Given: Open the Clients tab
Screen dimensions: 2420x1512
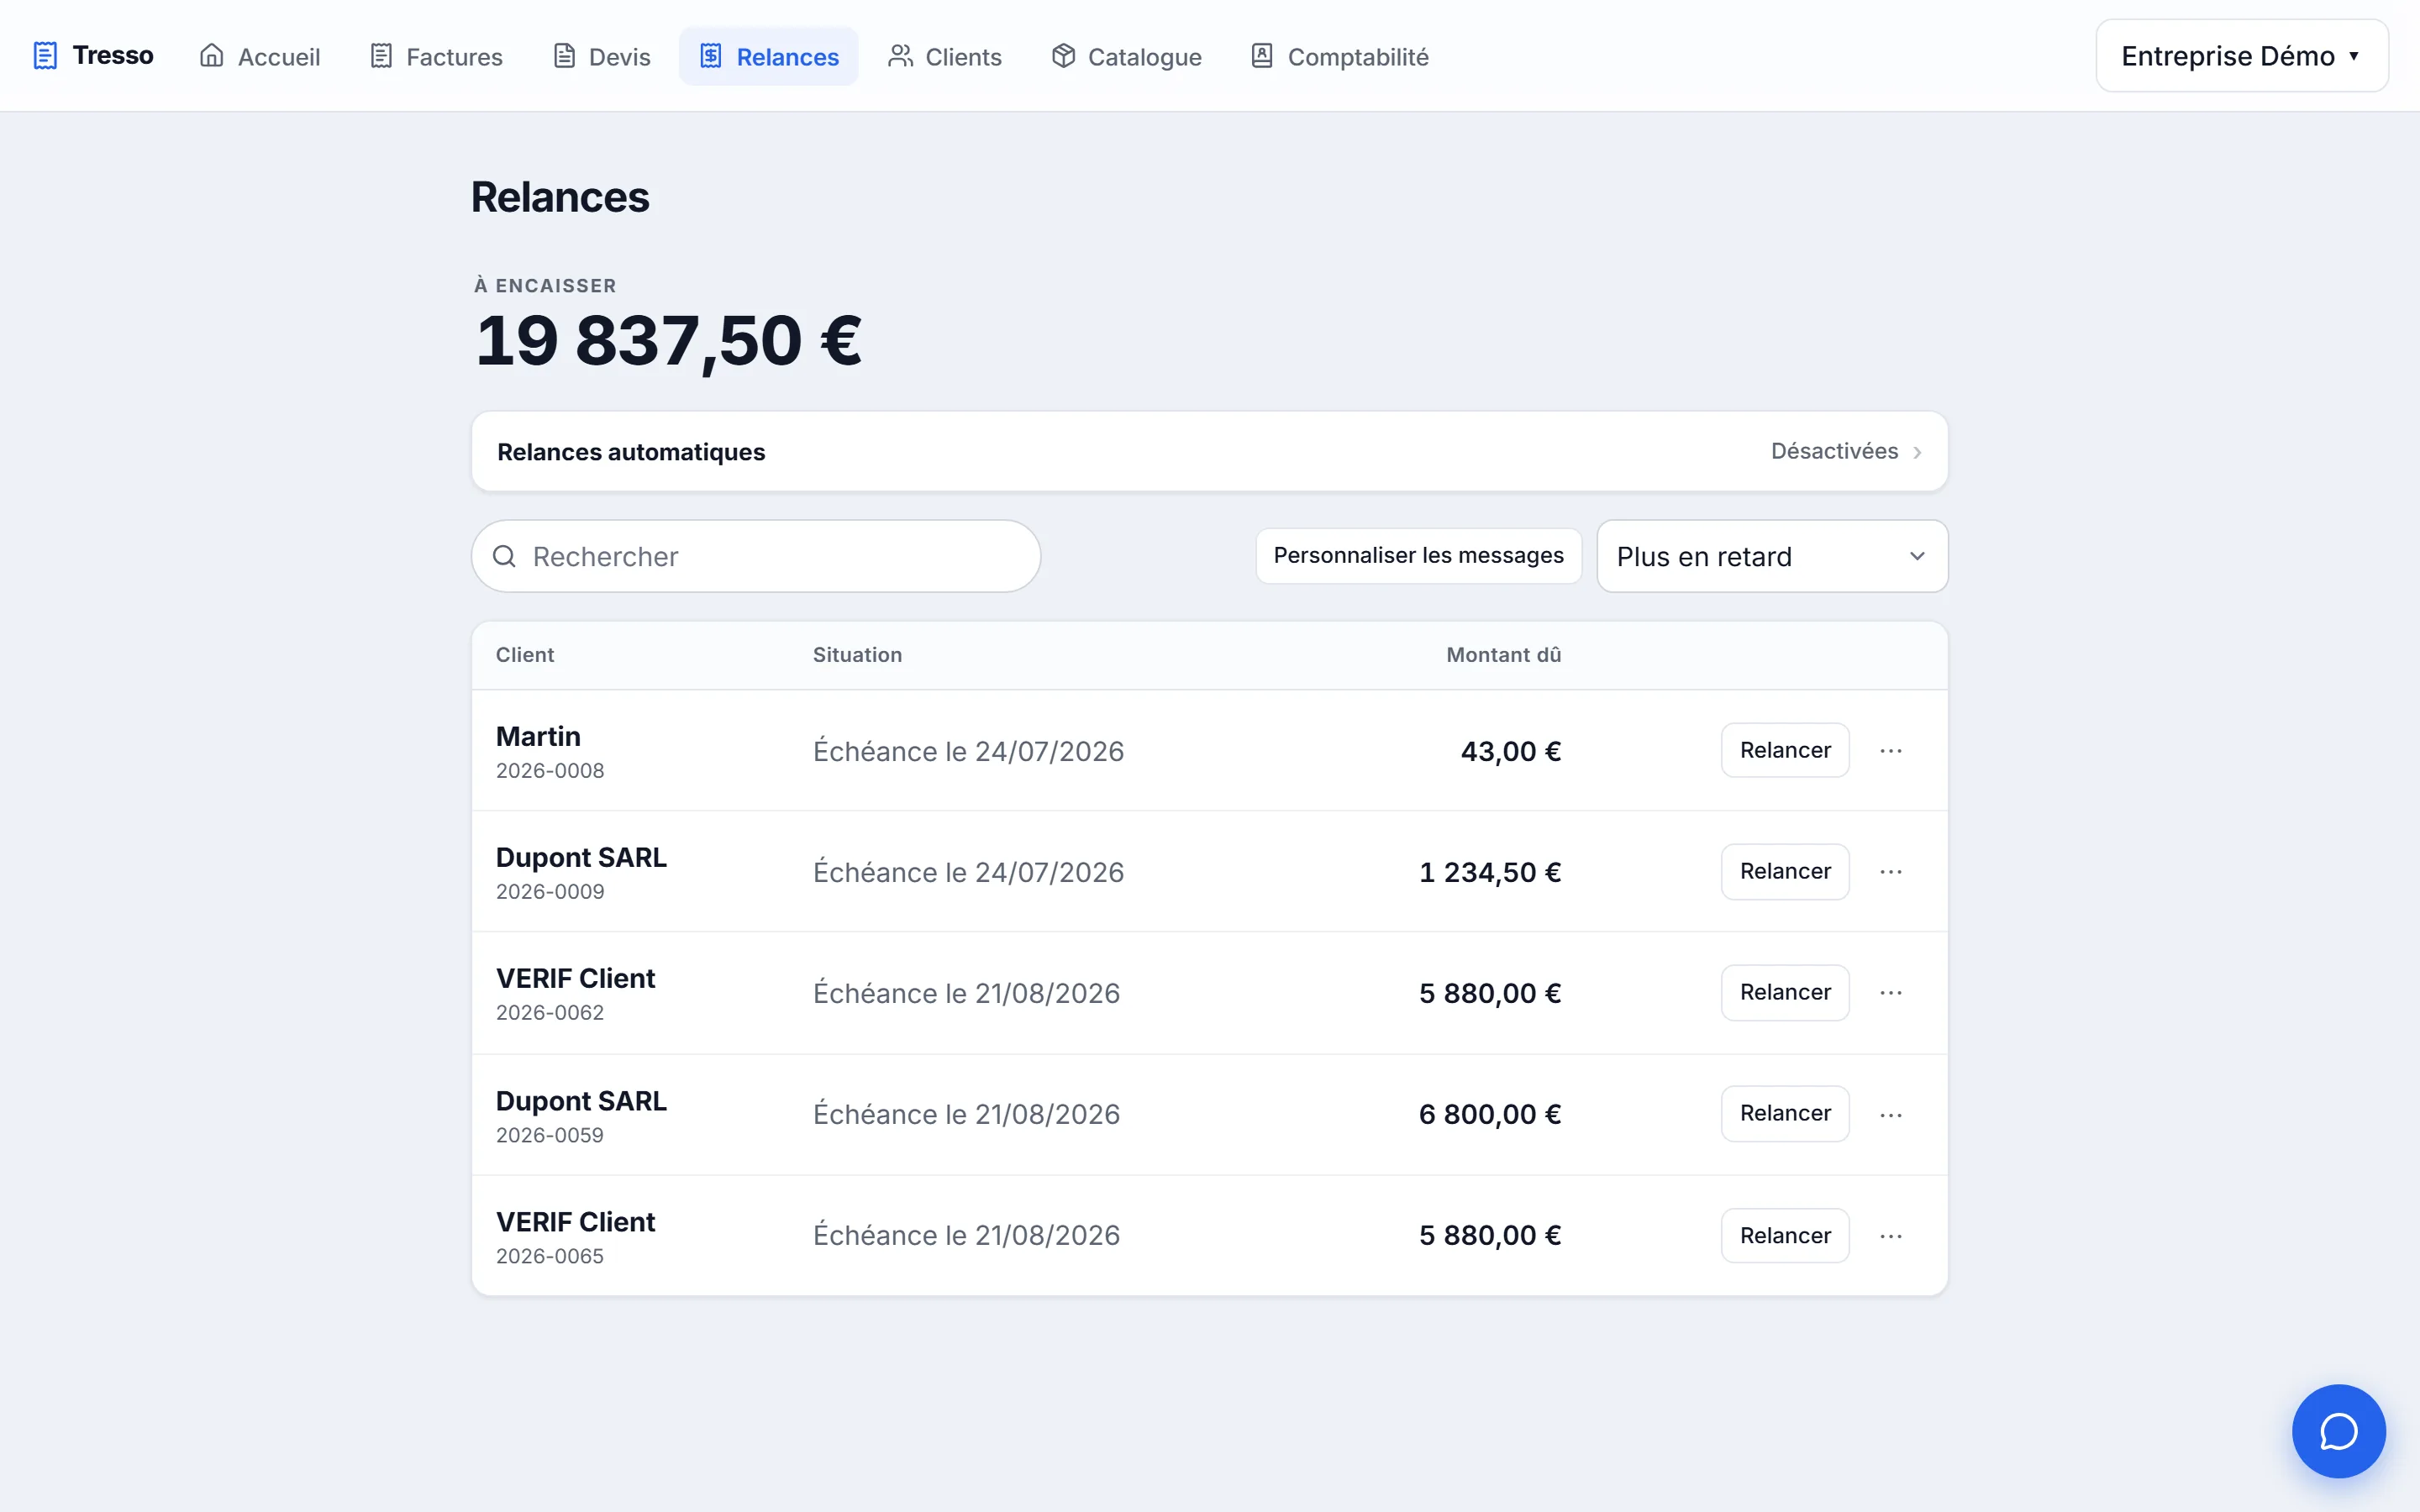Looking at the screenshot, I should click(945, 56).
